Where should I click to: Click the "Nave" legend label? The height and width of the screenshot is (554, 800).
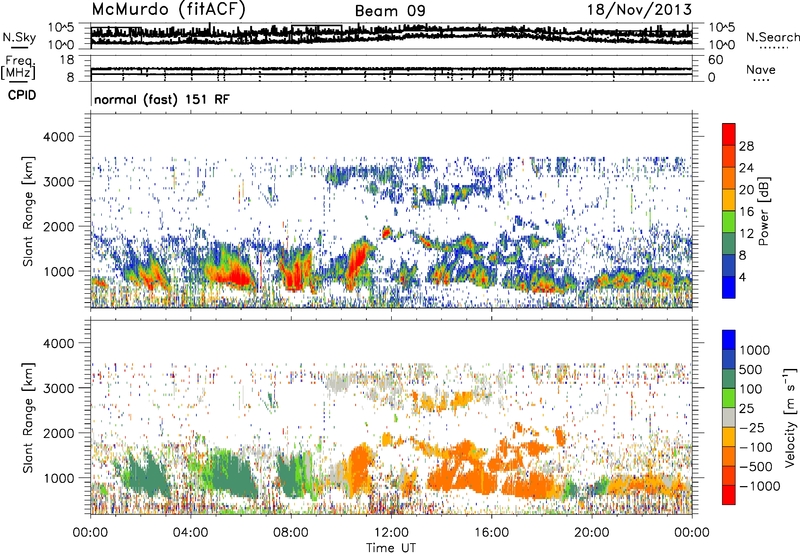point(761,69)
